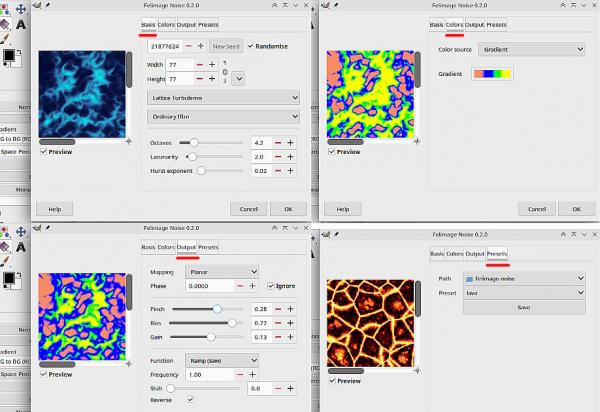This screenshot has height=412, width=600.
Task: Click preview navigation cross icon top-left dialog
Action: tap(129, 141)
